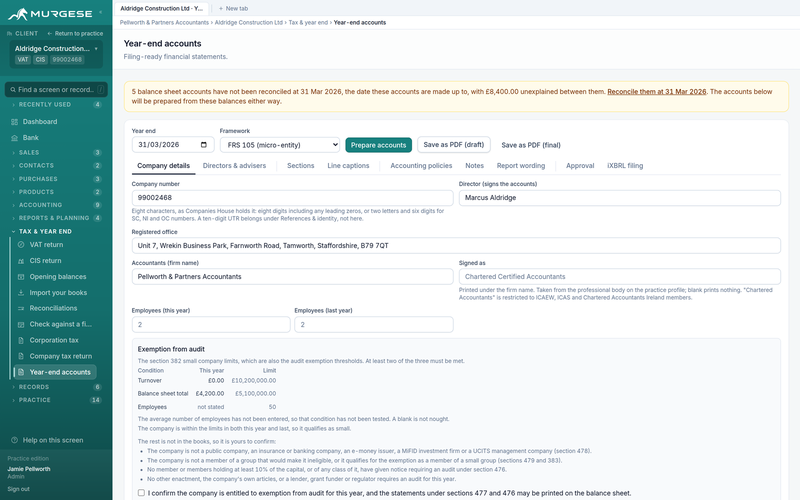Expand the RECENTLY USED section
800x500 pixels.
(x=56, y=105)
